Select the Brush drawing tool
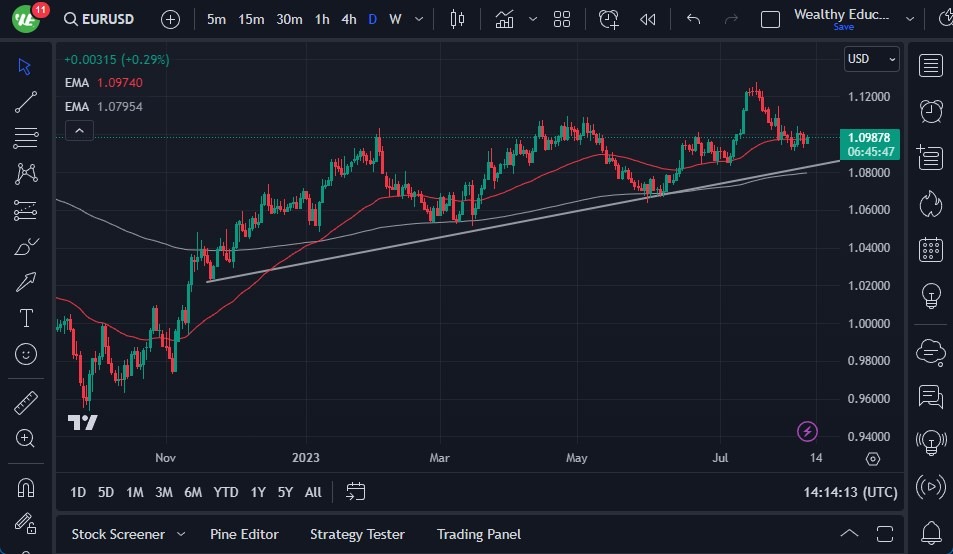The image size is (953, 554). (x=26, y=246)
